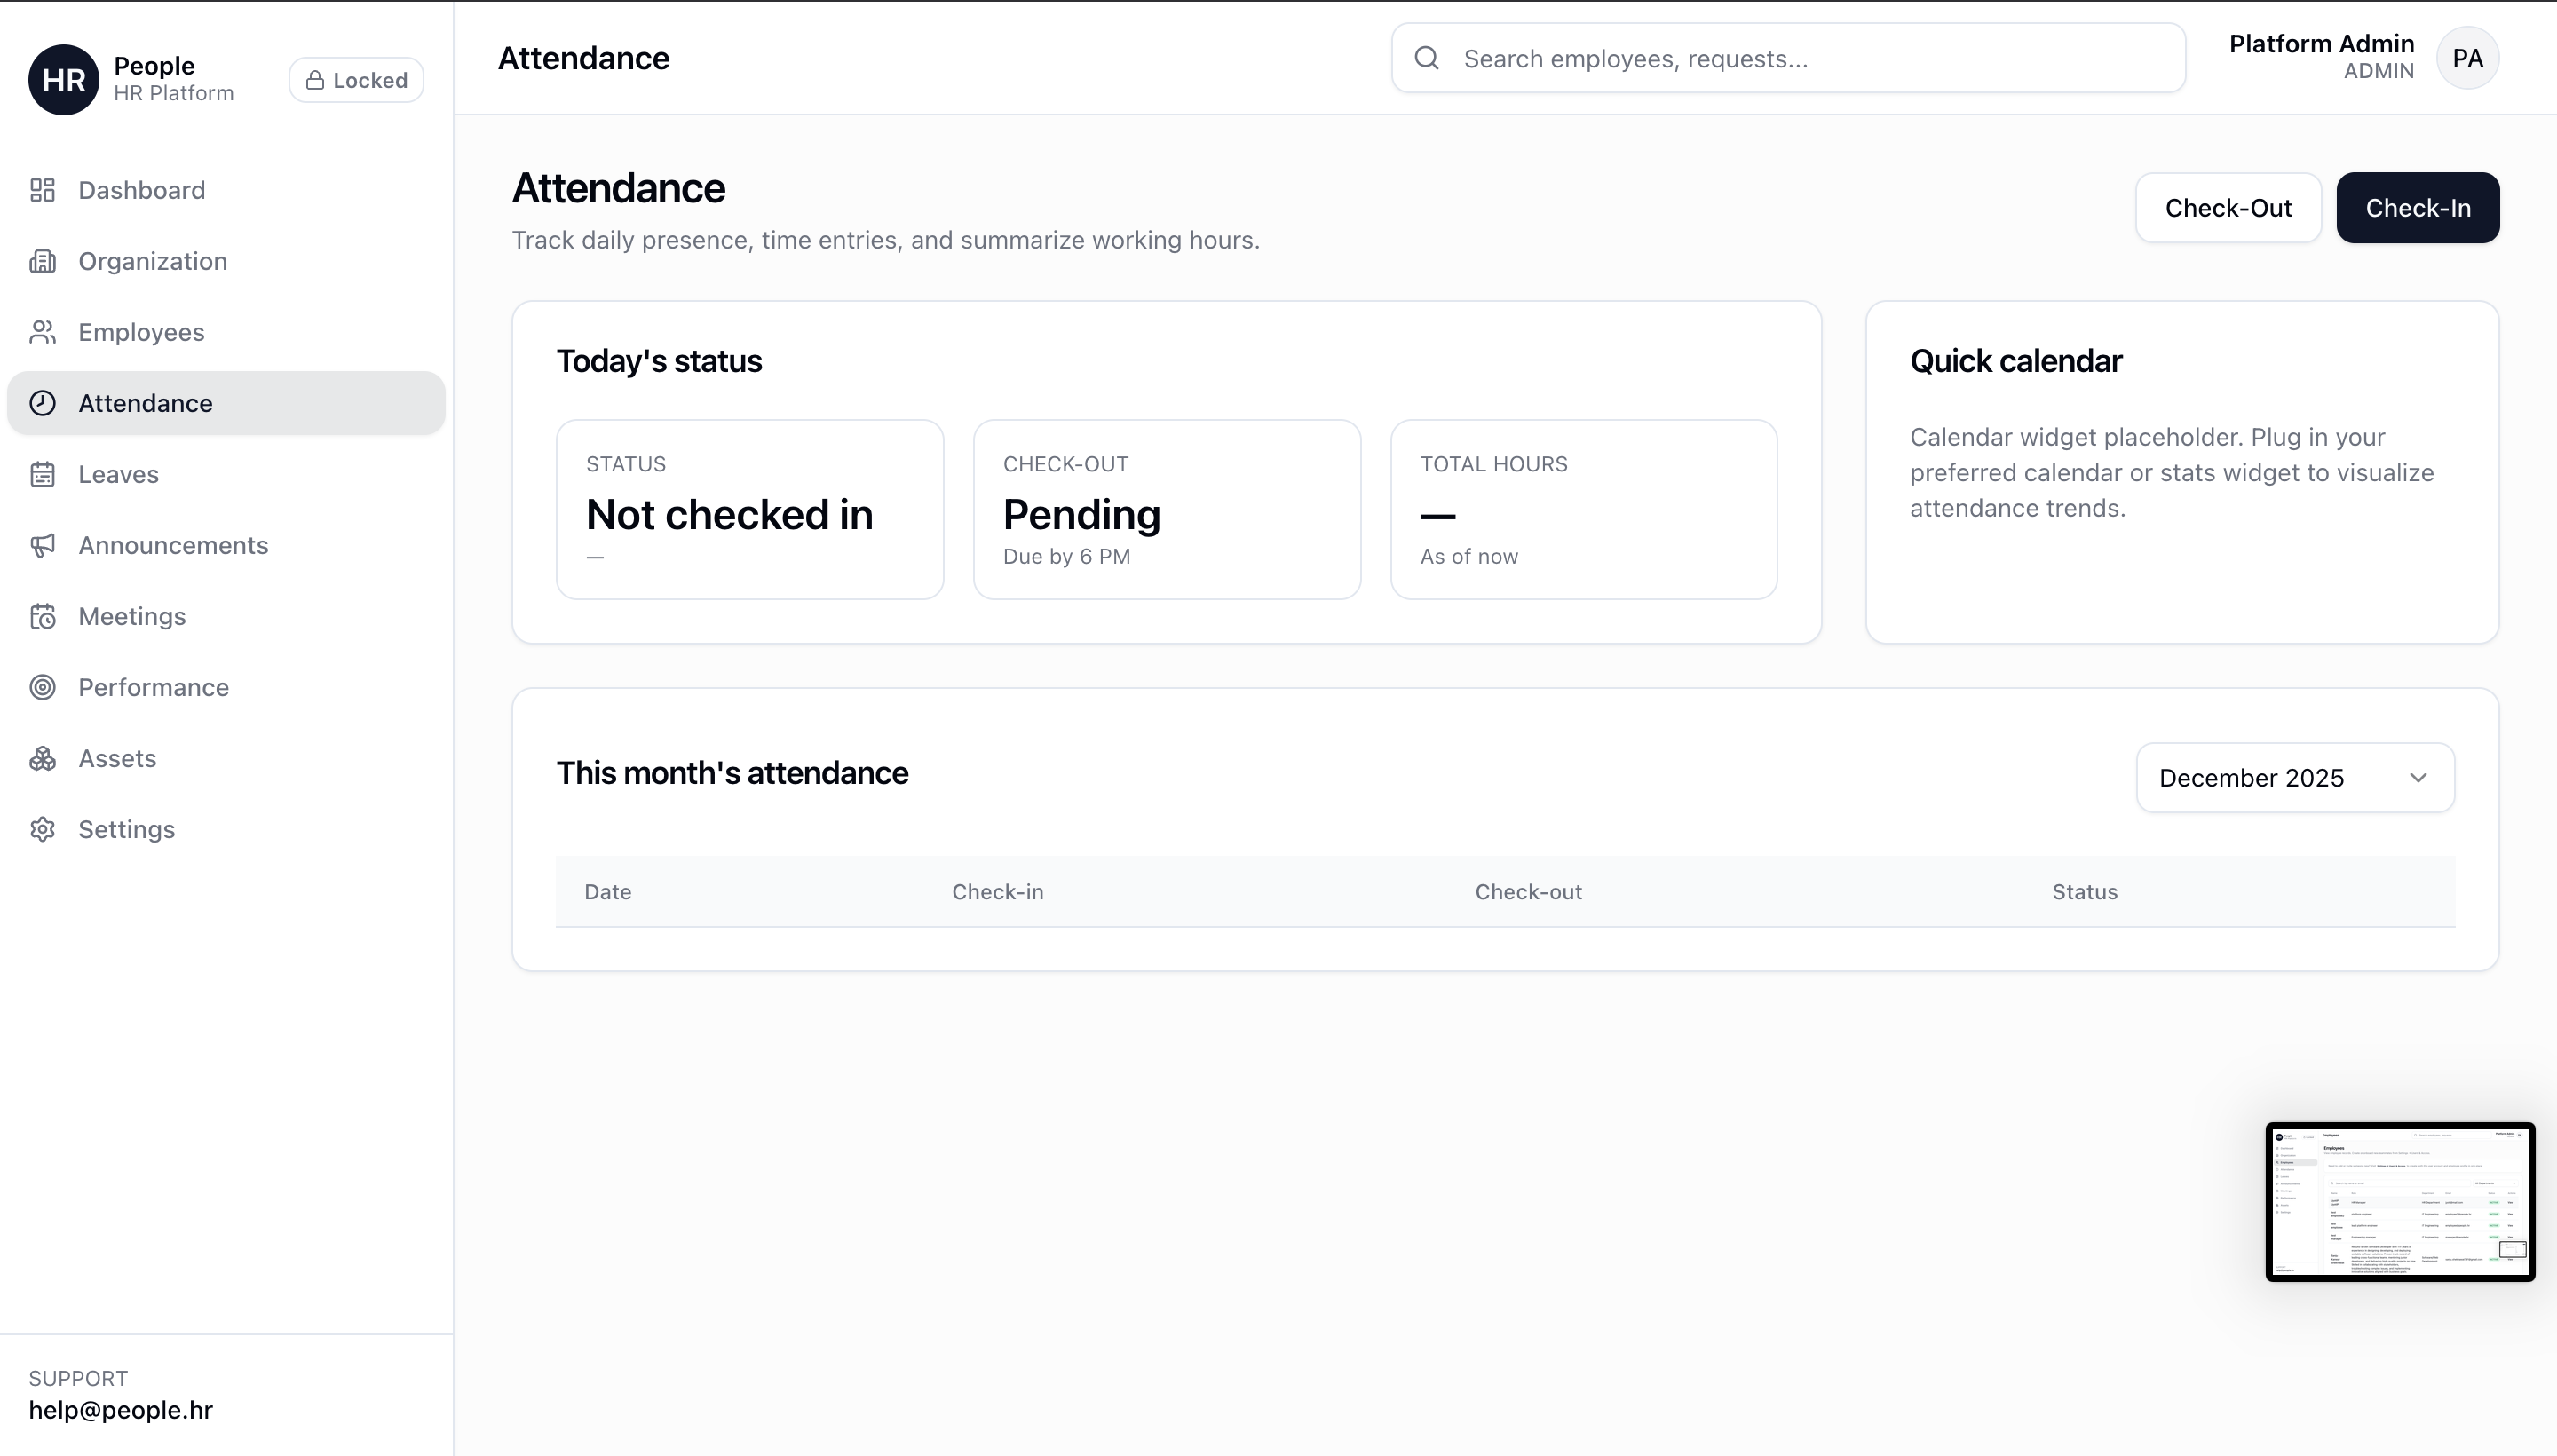
Task: Click the Organization building icon
Action: [42, 261]
